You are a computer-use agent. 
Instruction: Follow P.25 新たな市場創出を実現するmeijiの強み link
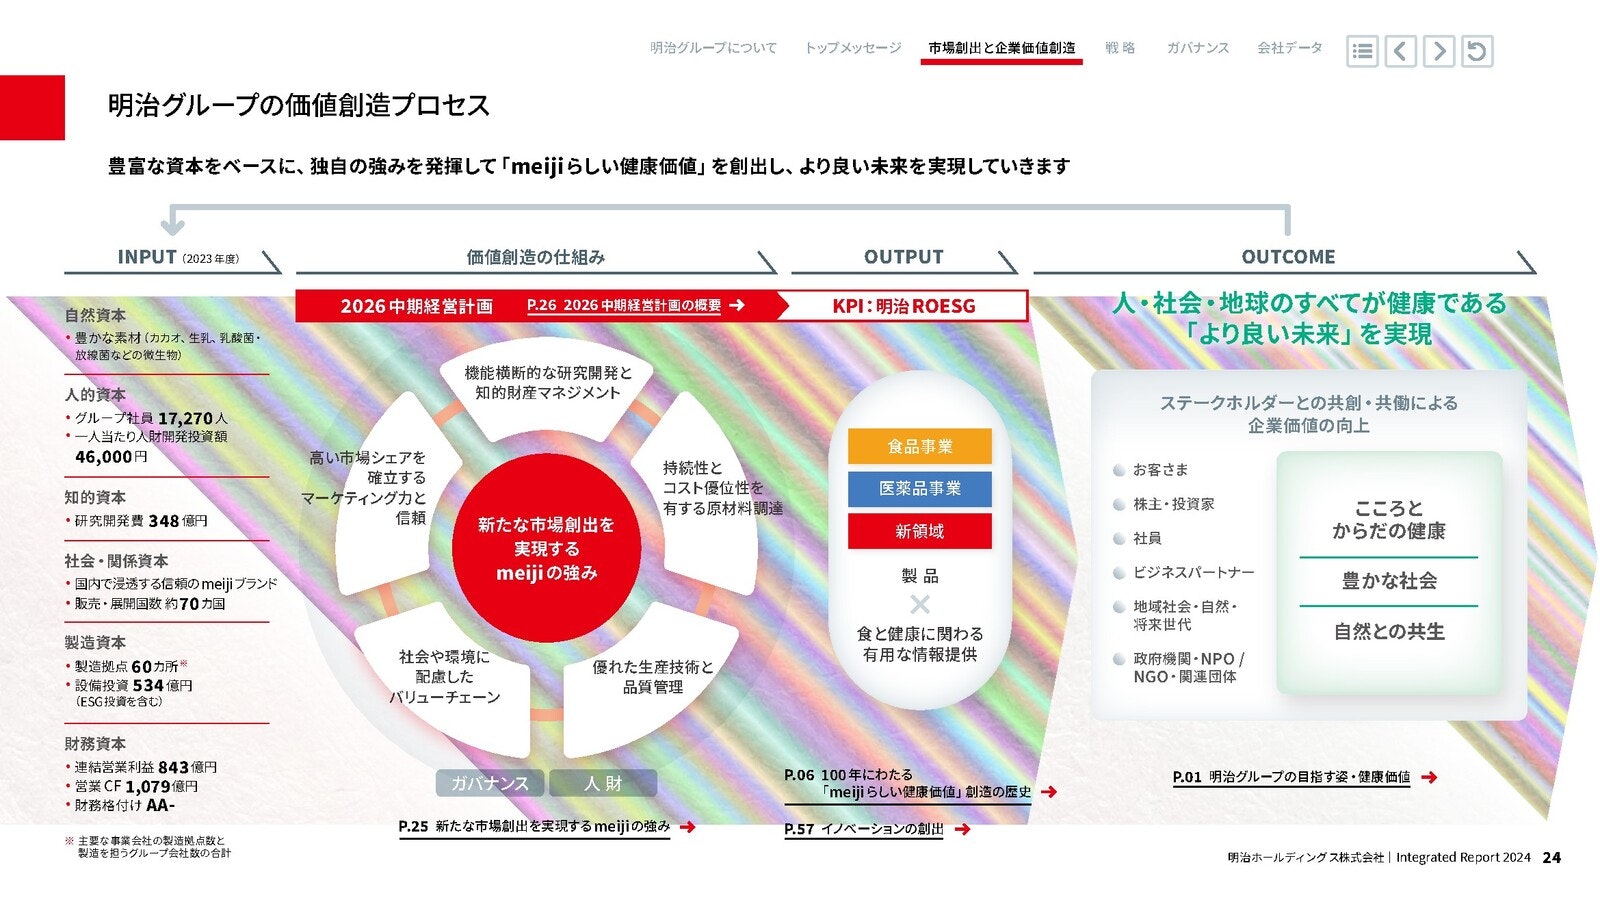tap(534, 827)
